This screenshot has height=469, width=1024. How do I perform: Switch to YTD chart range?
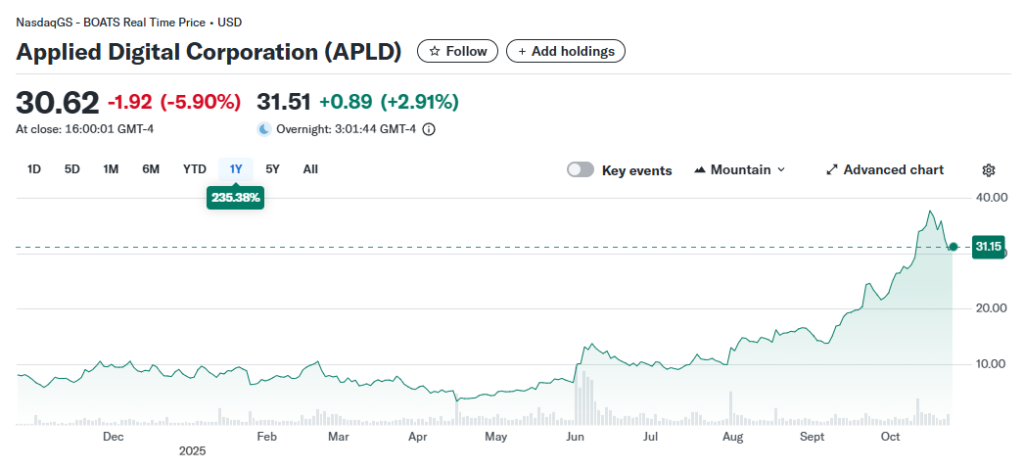pyautogui.click(x=194, y=169)
